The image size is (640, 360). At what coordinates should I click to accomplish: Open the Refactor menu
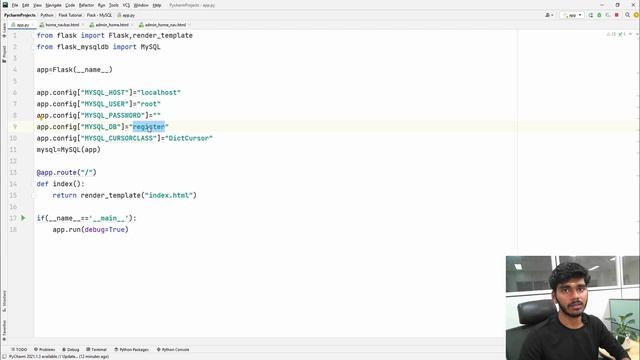pos(86,5)
